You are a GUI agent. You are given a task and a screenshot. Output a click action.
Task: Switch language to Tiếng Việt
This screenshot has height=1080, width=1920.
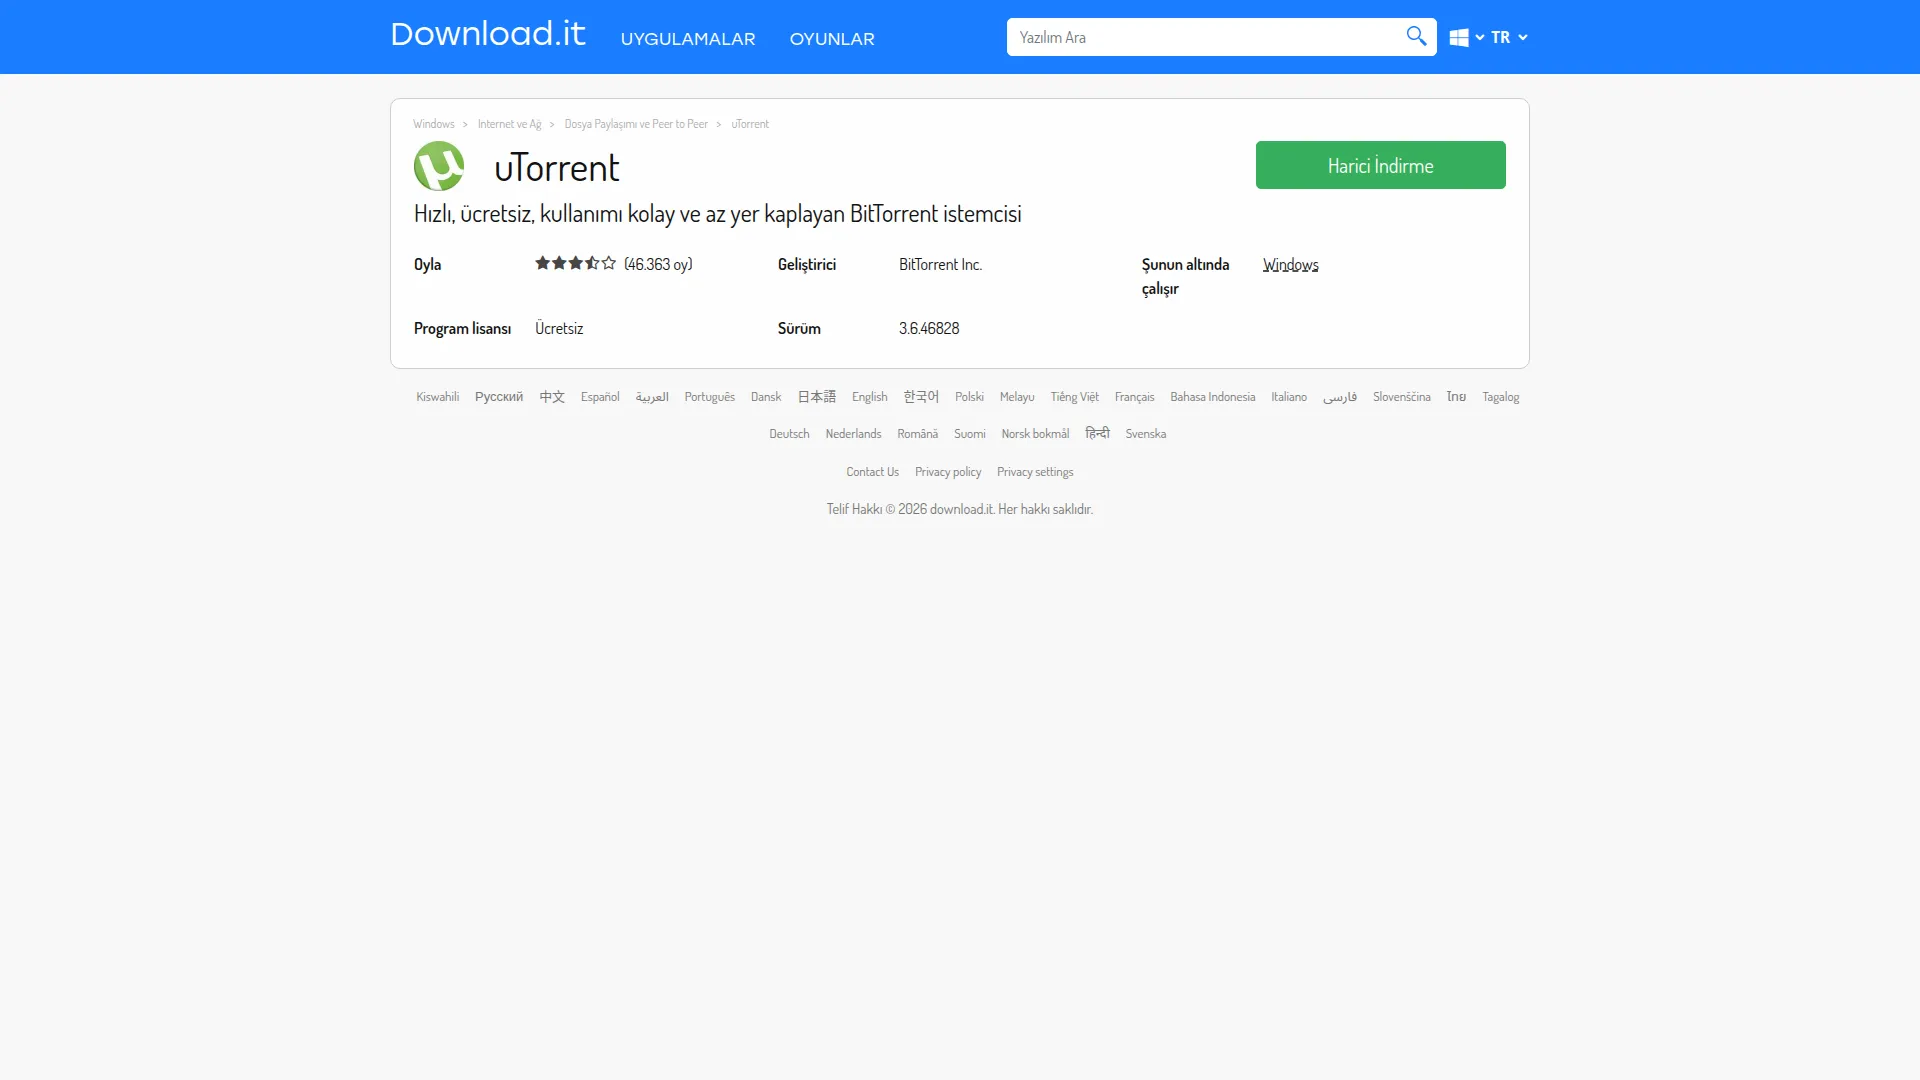tap(1075, 397)
